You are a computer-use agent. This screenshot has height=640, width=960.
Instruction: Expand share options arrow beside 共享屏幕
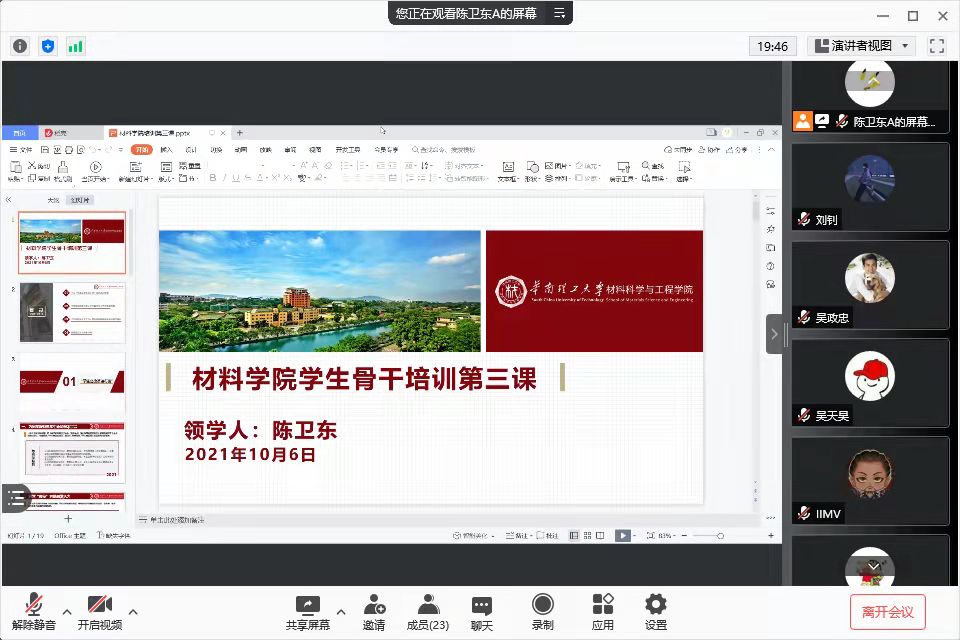click(340, 612)
